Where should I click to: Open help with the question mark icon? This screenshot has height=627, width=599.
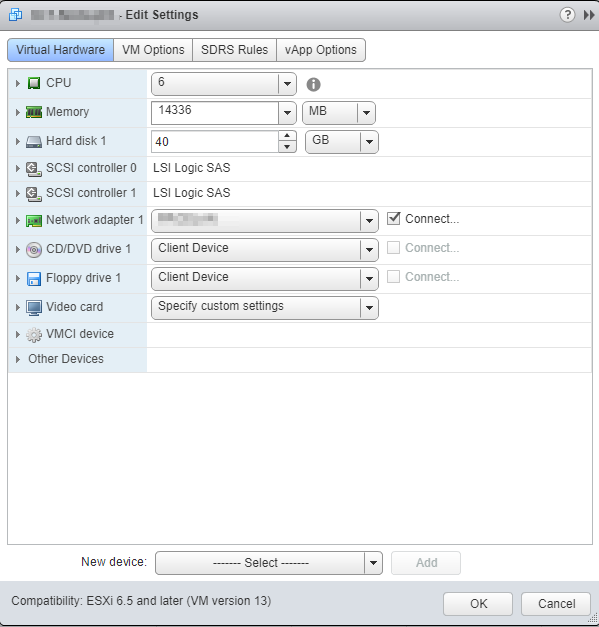point(567,15)
